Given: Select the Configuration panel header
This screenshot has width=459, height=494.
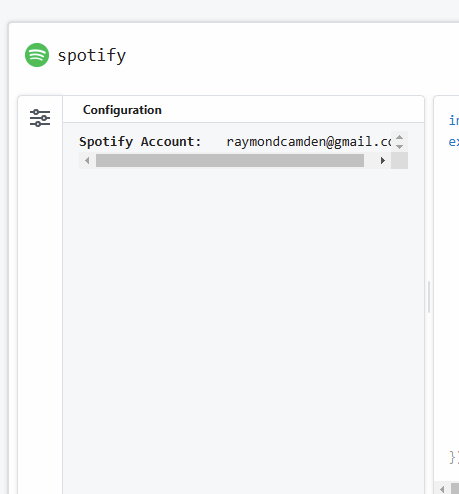Looking at the screenshot, I should coord(122,110).
